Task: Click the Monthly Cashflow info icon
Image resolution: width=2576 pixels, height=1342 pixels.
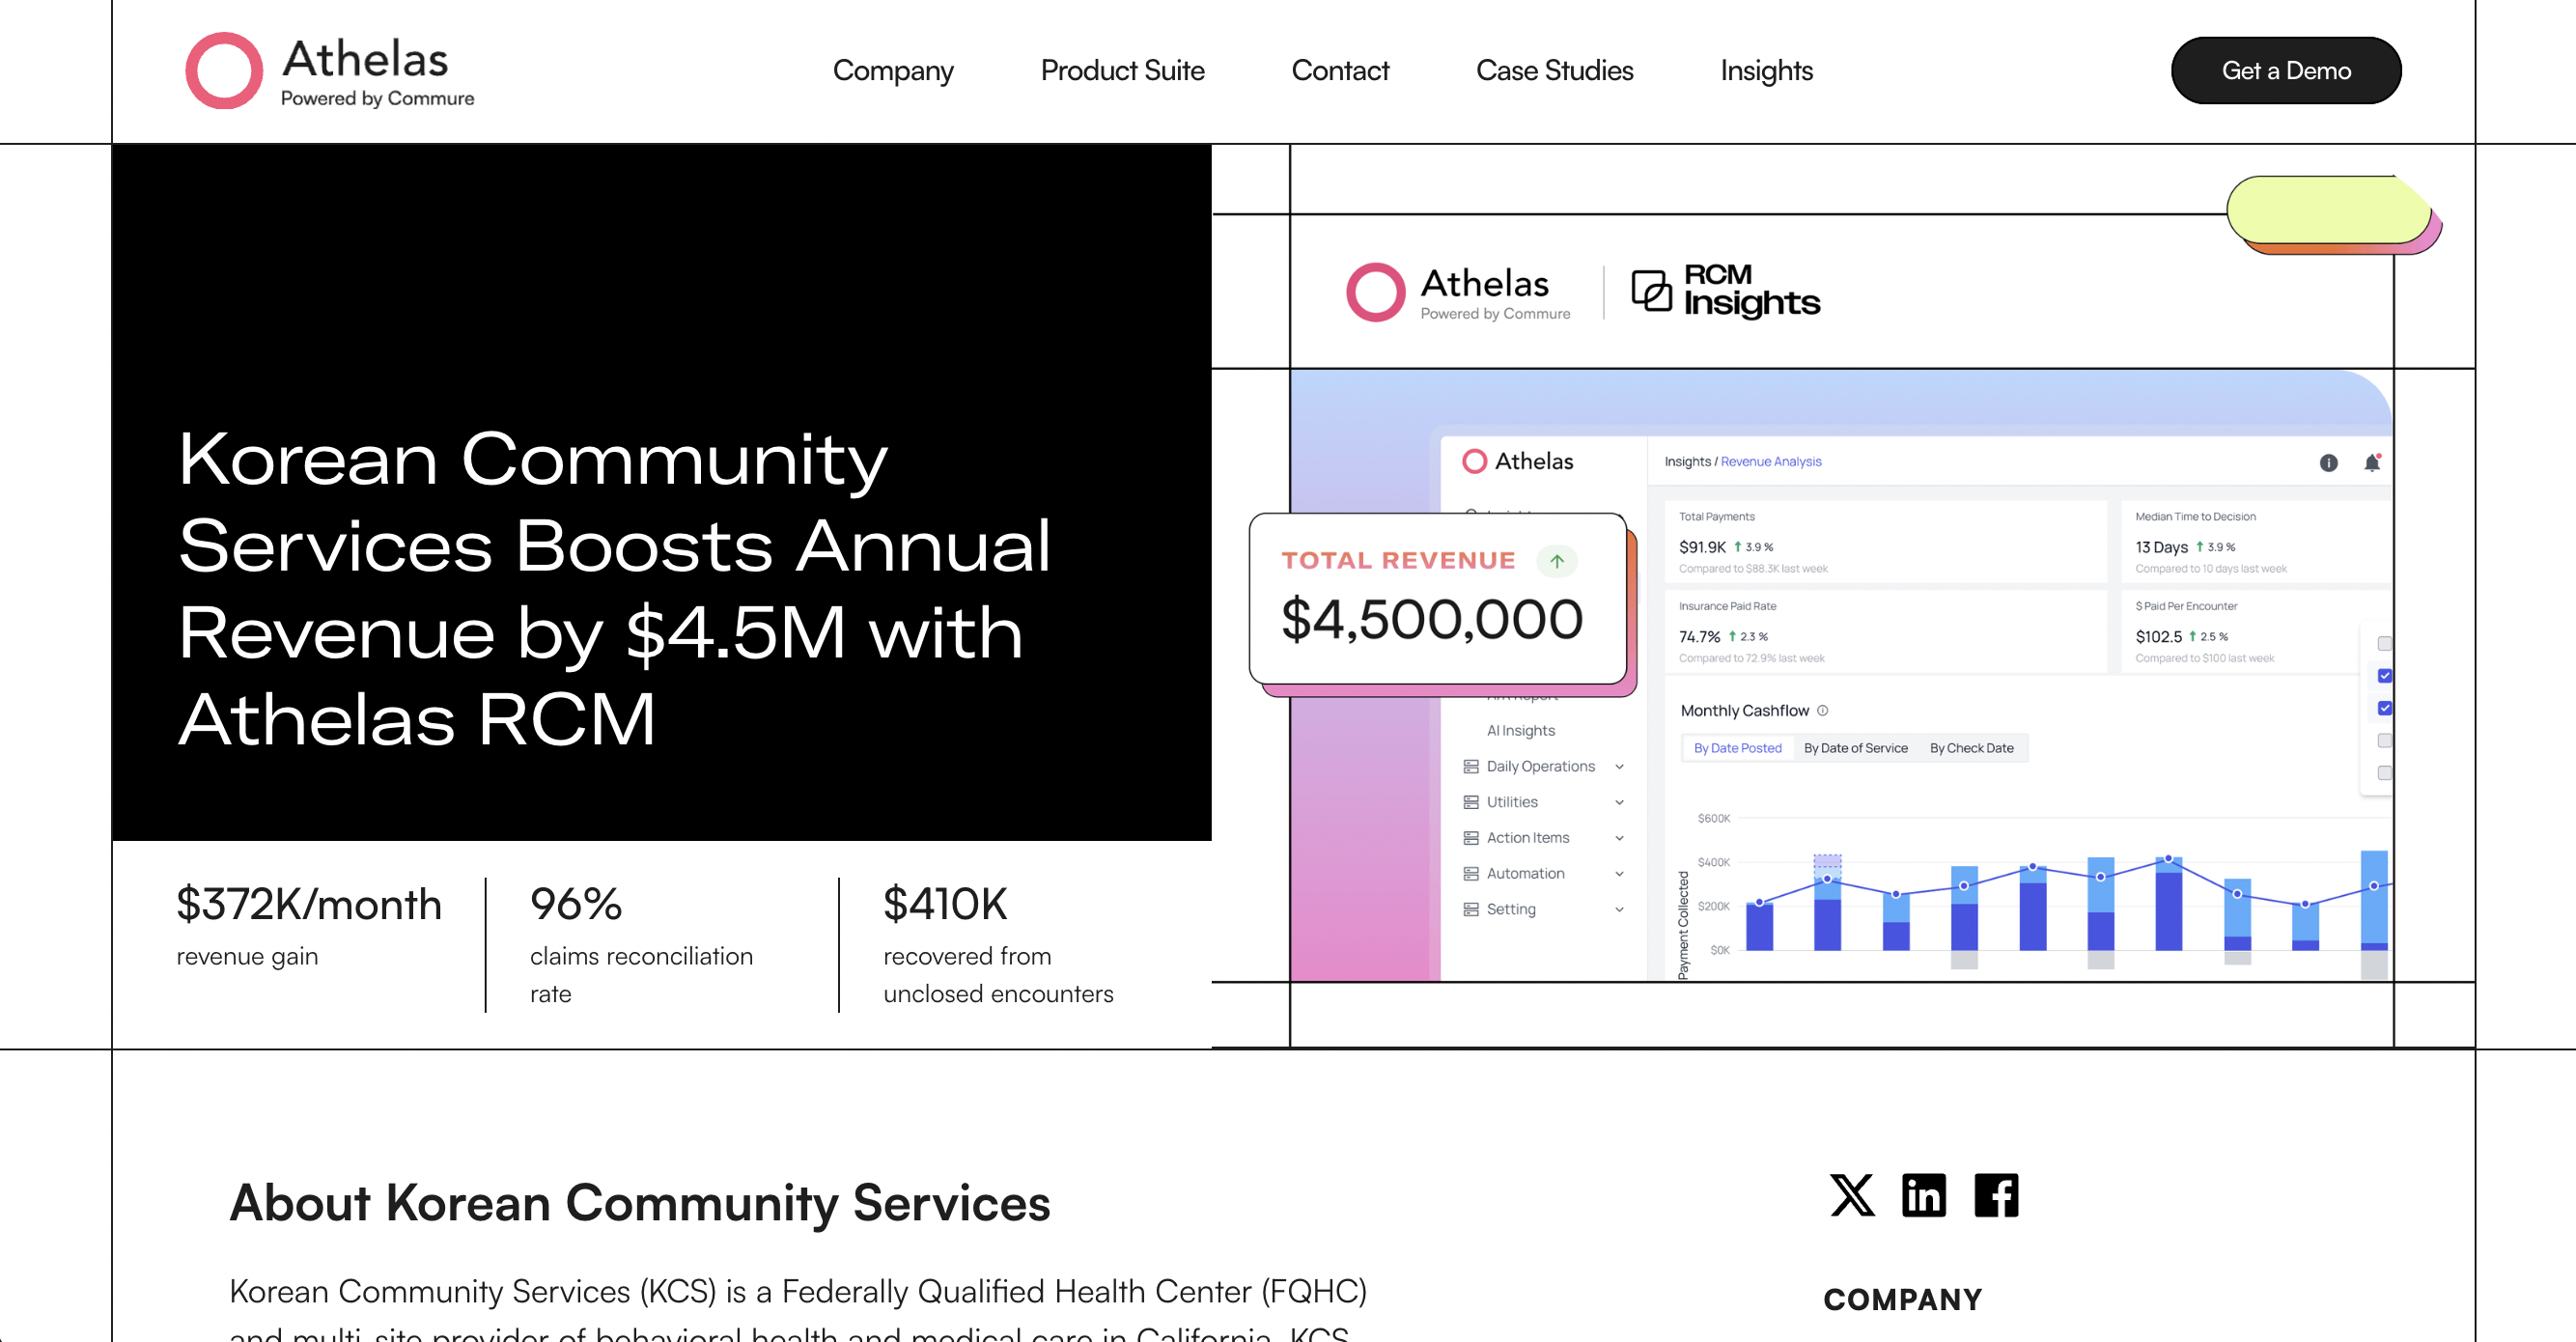Action: coord(1822,710)
